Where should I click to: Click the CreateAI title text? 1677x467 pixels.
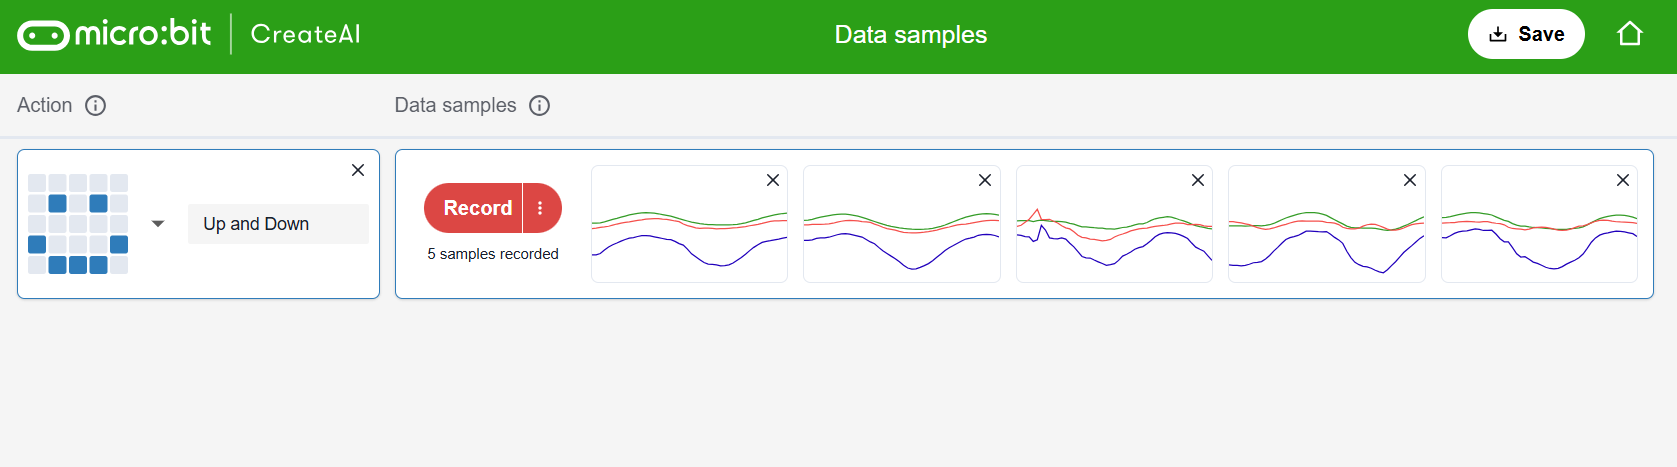305,35
